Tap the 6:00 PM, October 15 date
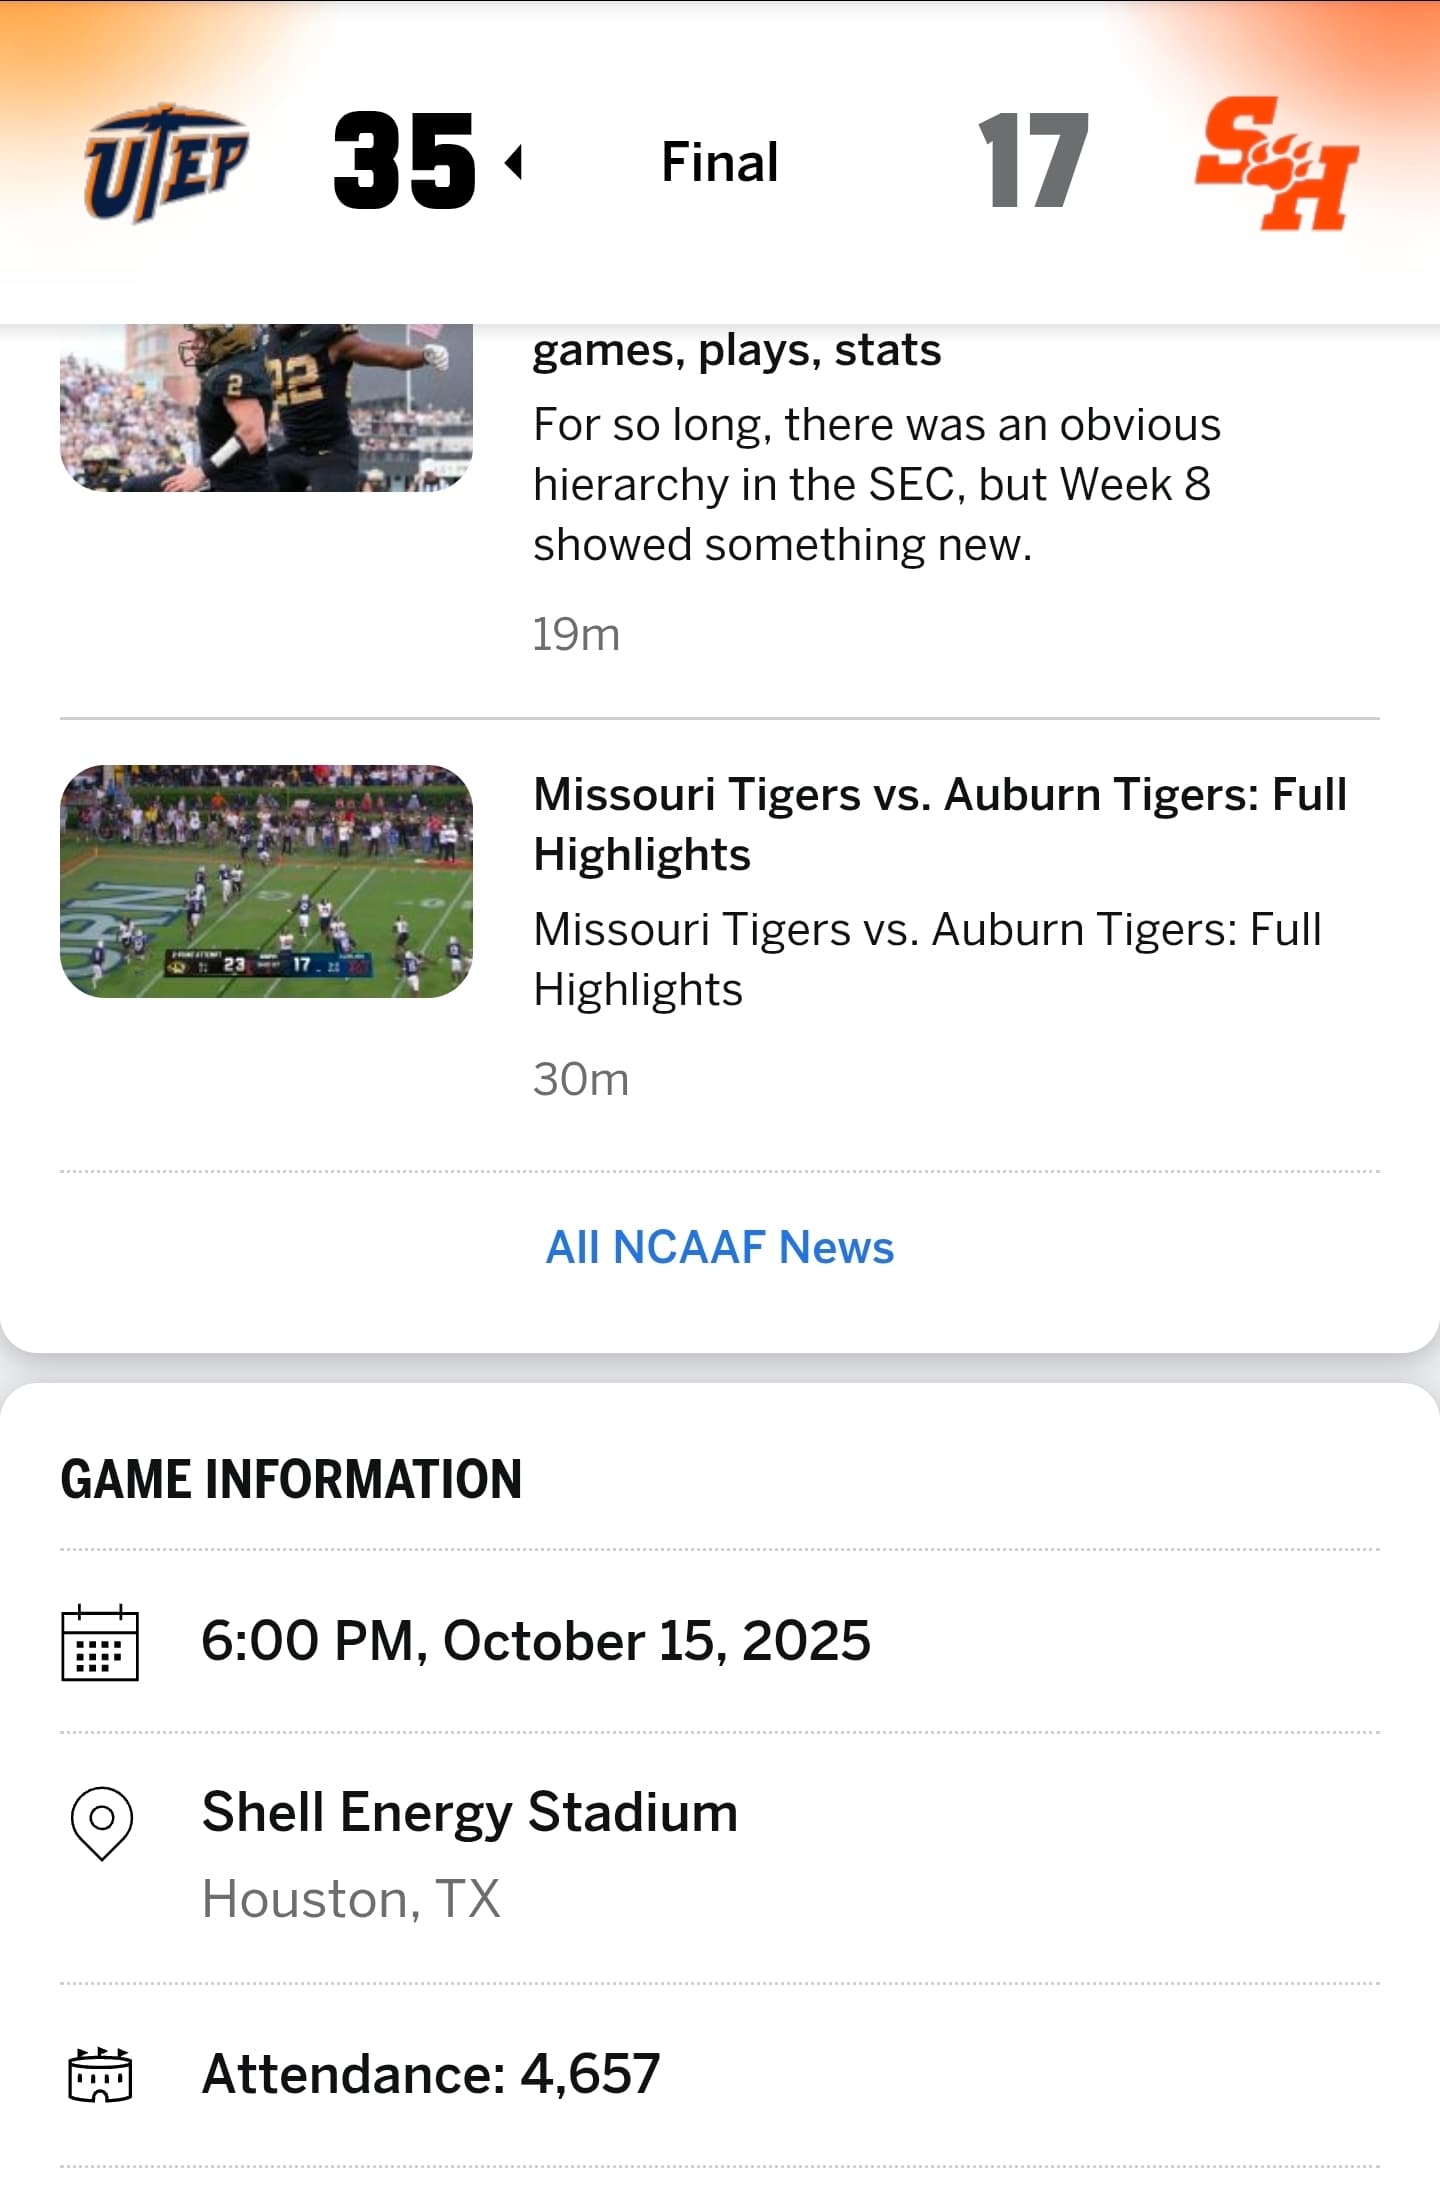This screenshot has width=1440, height=2211. point(535,1641)
